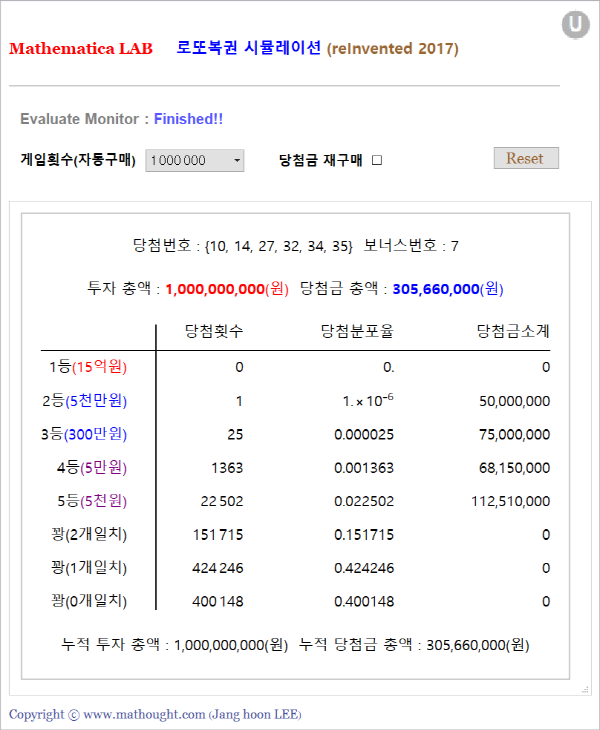Select the 당첨횟수 column header
The width and height of the screenshot is (600, 730).
pos(214,330)
